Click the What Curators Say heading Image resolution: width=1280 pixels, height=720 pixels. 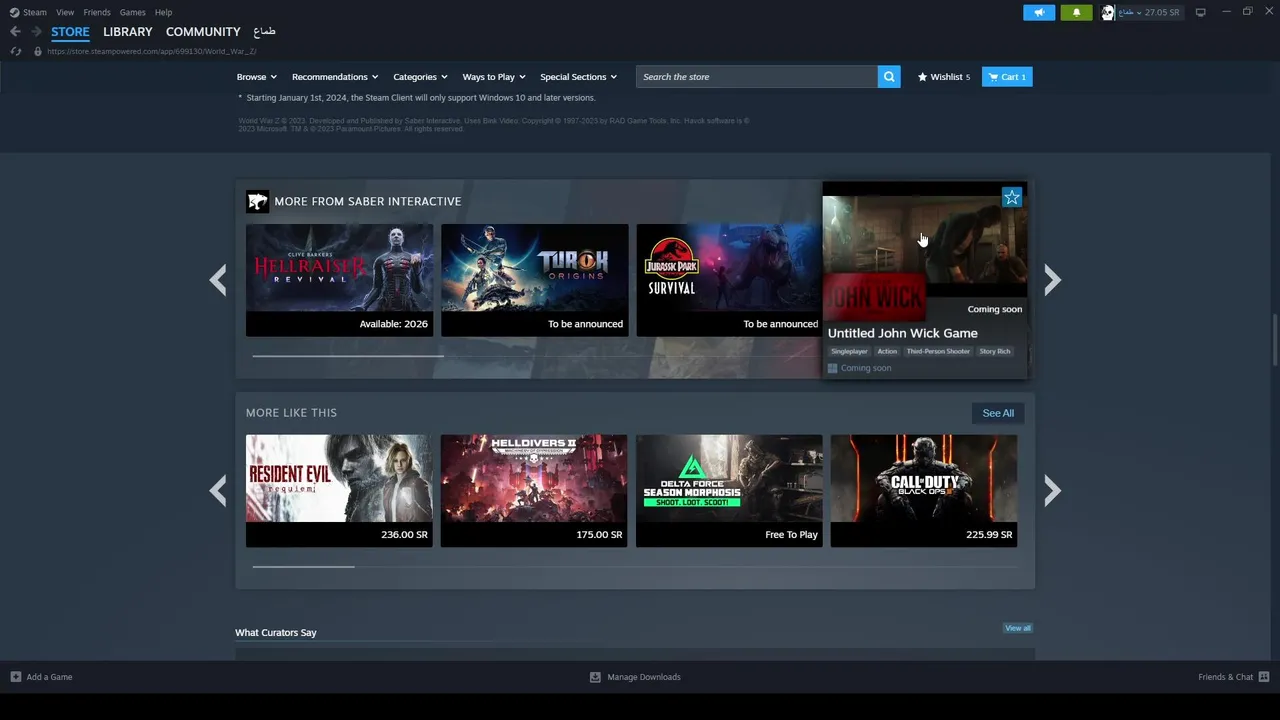(276, 633)
